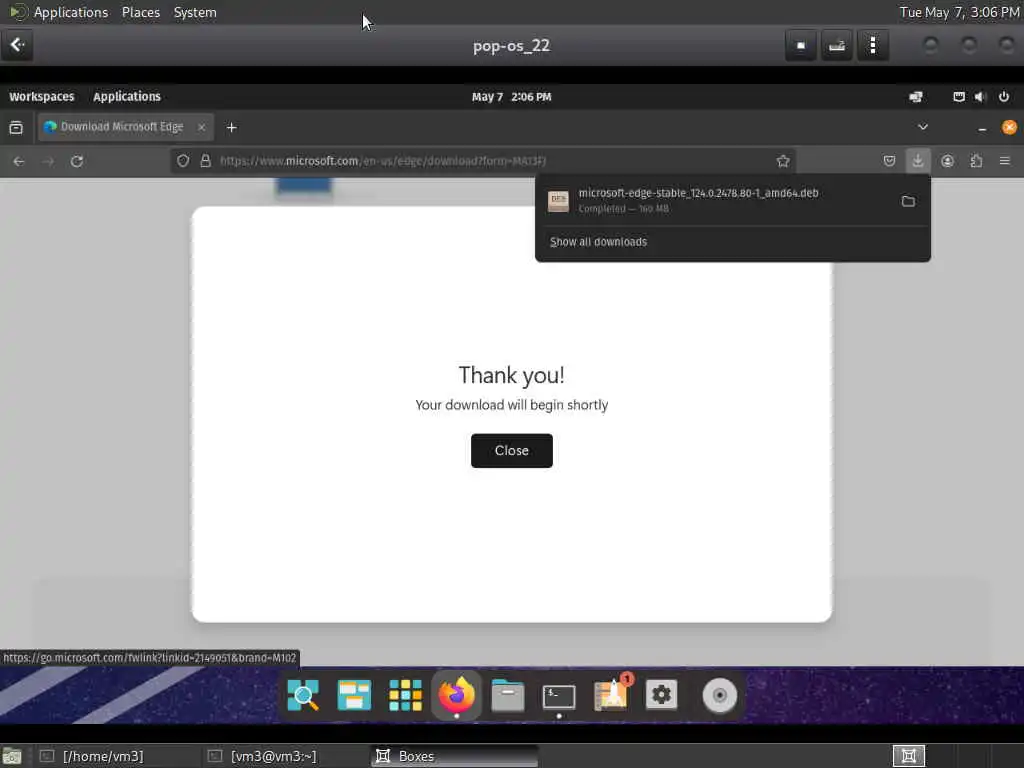Close the Download Microsoft Edge tab
The width and height of the screenshot is (1024, 768).
pos(202,127)
